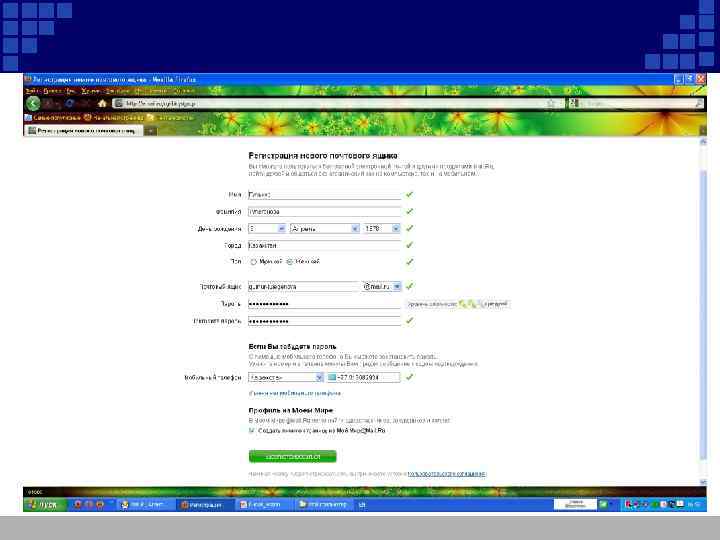Image resolution: width=720 pixels, height=540 pixels.
Task: Open the Файл menu
Action: pyautogui.click(x=32, y=91)
